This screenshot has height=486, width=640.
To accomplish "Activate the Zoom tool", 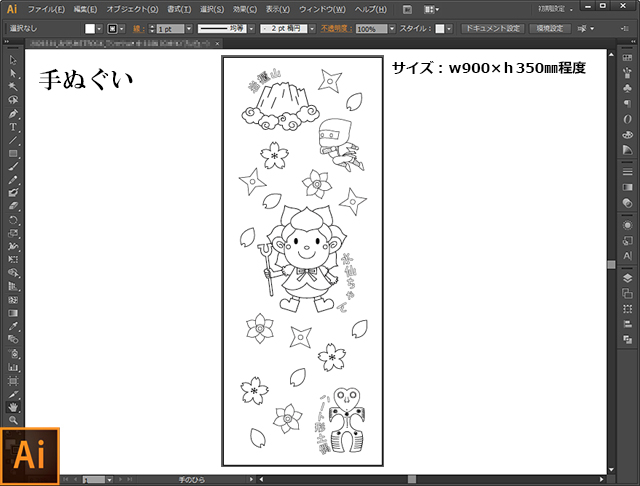I will [x=13, y=420].
